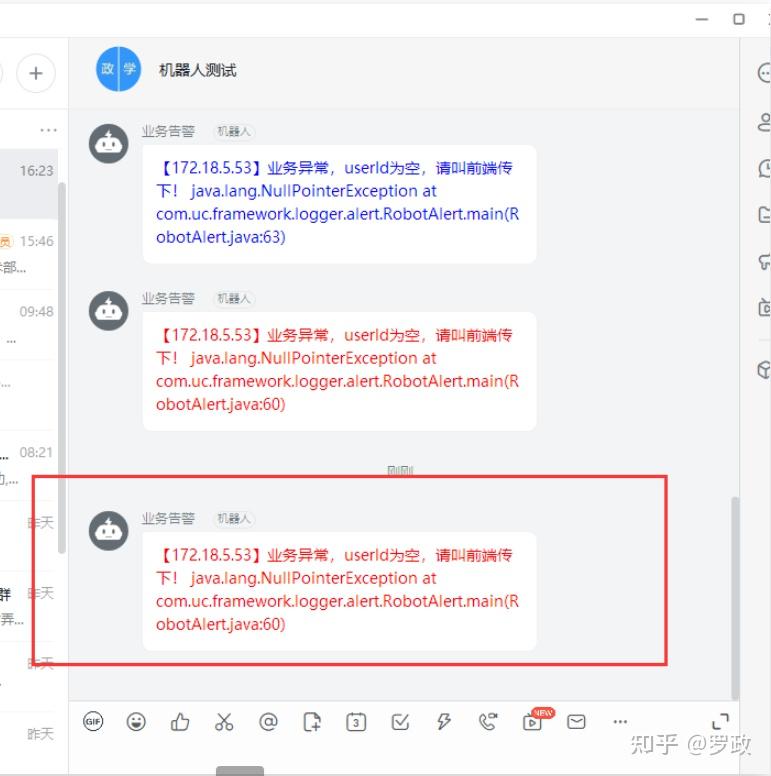This screenshot has height=776, width=771.
Task: Open the lightning quick-action icon
Action: (x=444, y=722)
